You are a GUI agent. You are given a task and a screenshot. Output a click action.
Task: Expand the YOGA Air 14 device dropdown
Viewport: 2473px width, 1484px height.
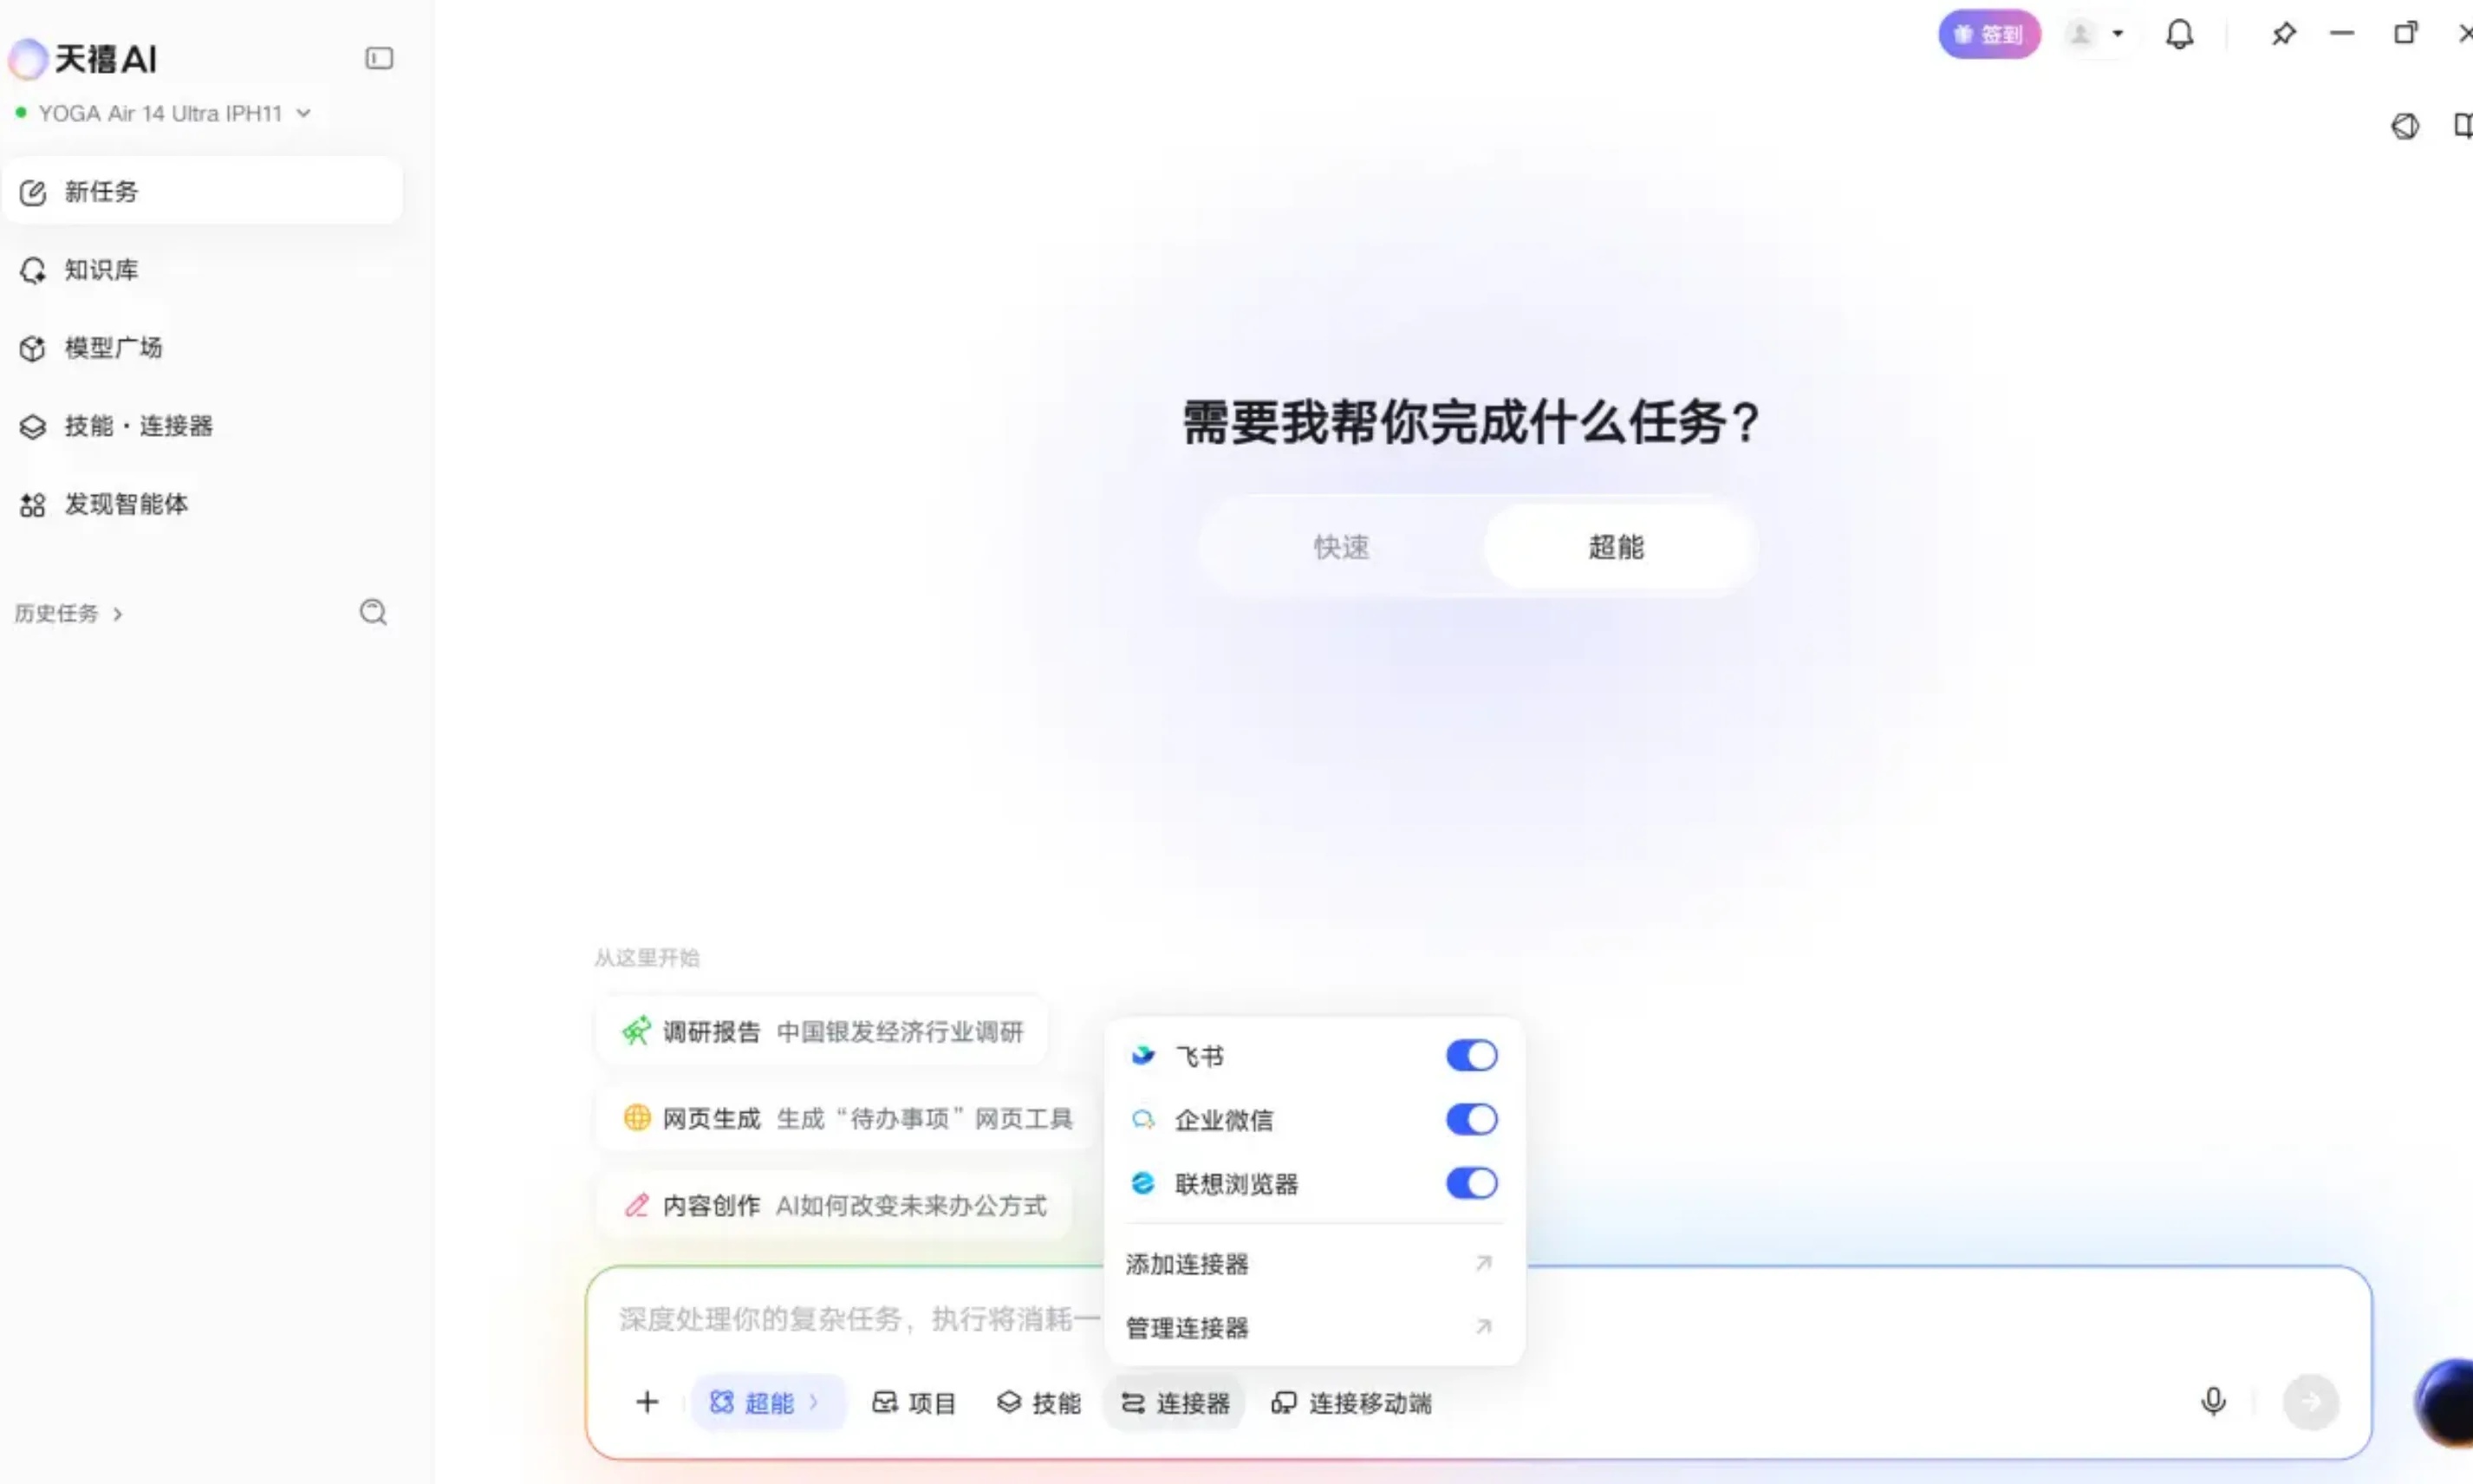pos(164,113)
